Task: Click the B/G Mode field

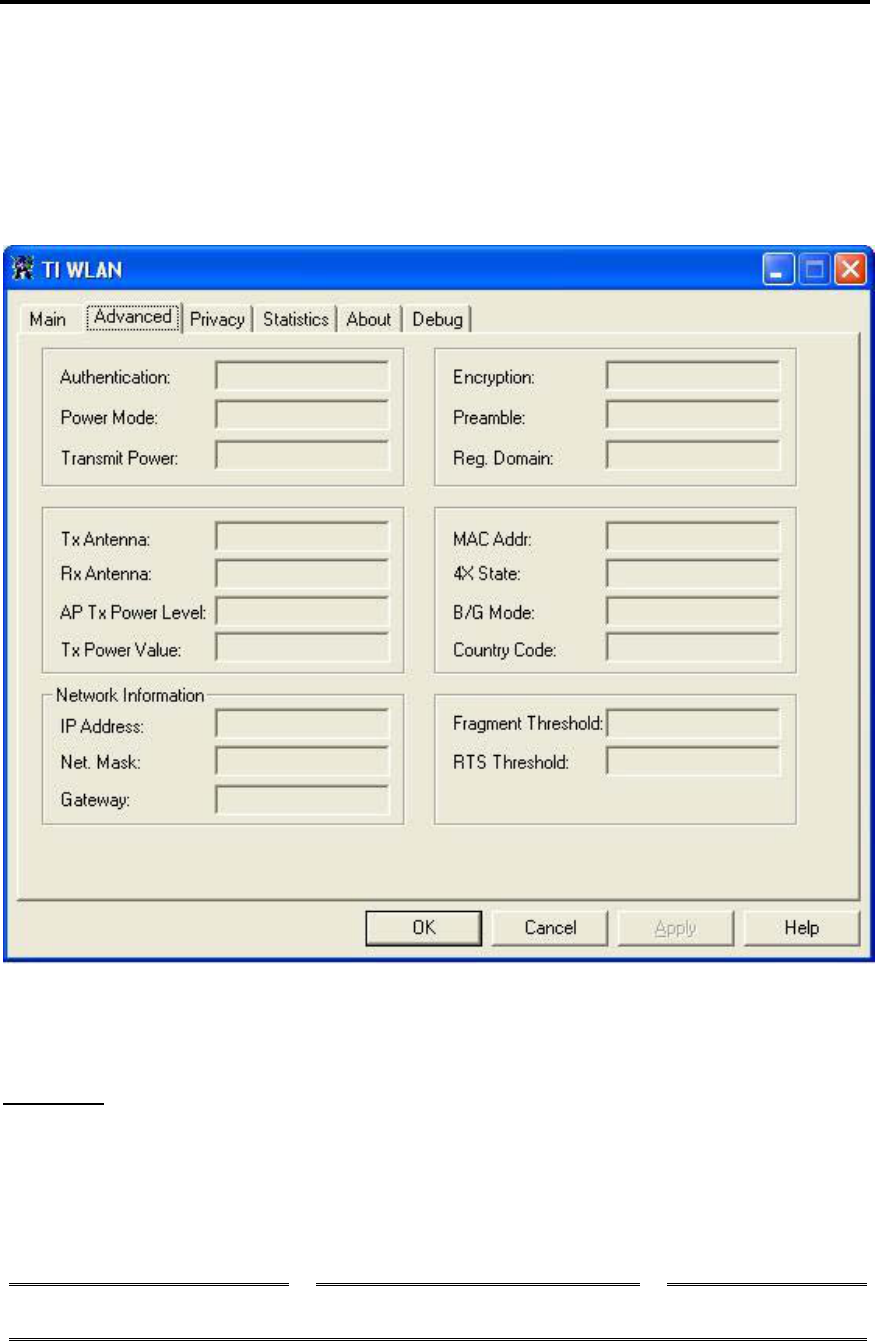Action: (x=693, y=611)
